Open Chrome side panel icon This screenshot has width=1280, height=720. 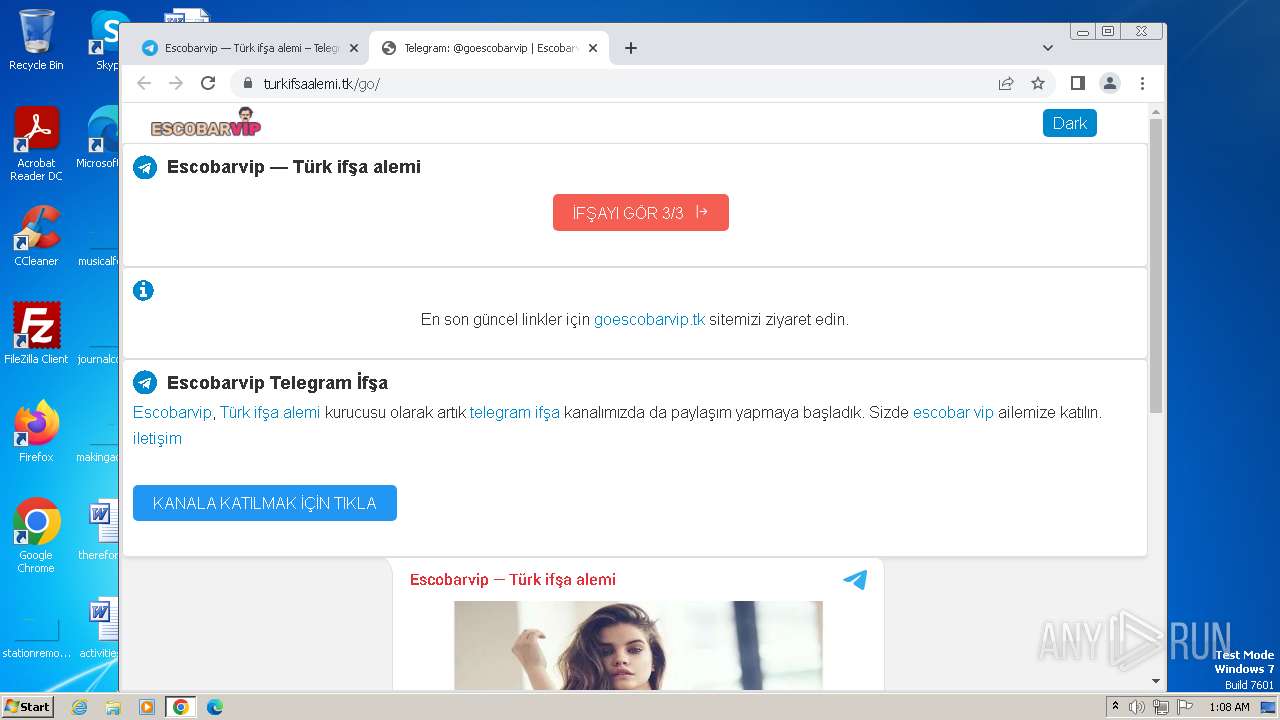click(1077, 83)
